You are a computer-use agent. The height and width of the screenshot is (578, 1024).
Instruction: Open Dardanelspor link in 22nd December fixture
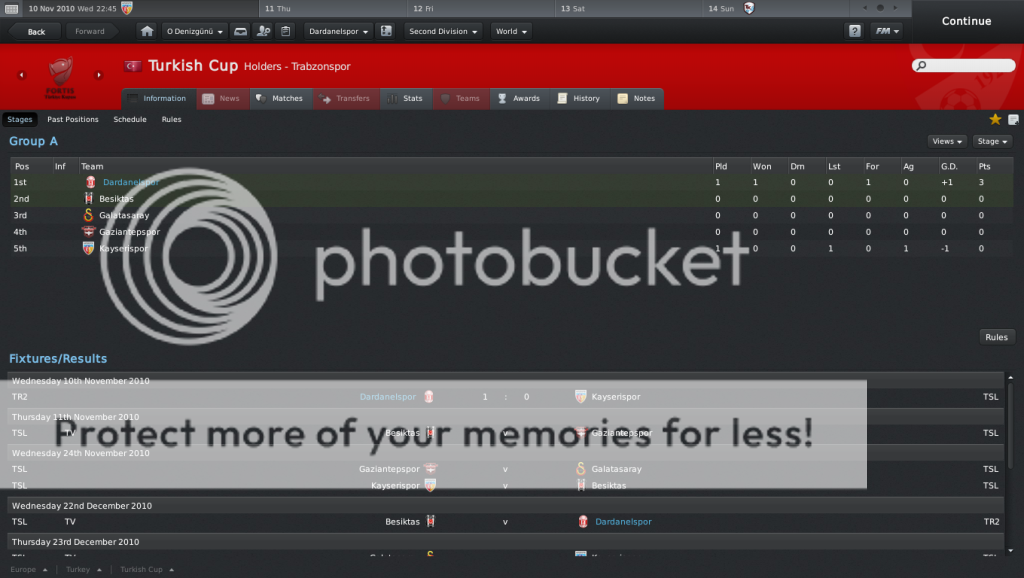(623, 522)
